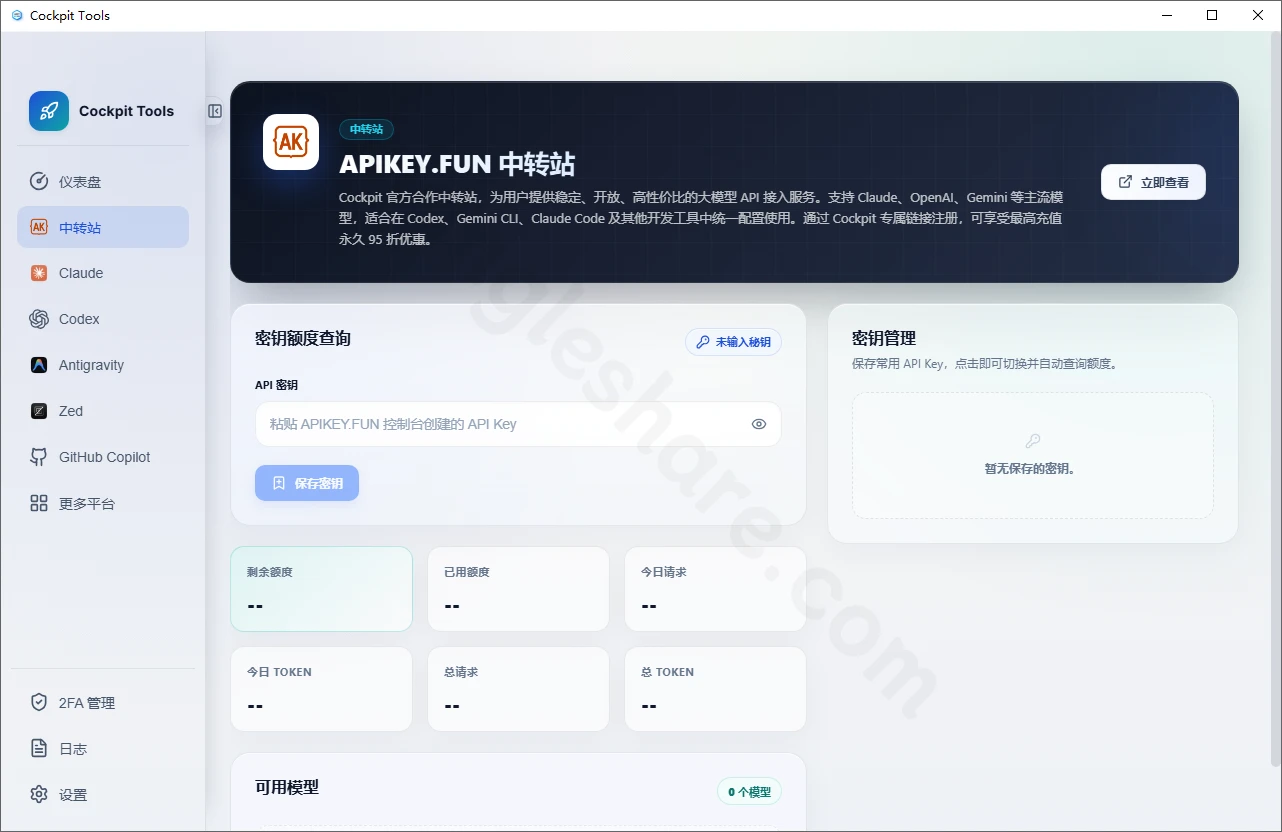Click the Codex knot icon
The height and width of the screenshot is (832, 1282).
tap(39, 319)
